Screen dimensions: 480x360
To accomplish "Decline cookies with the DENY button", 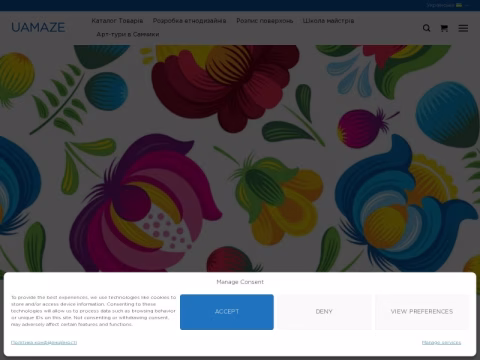I will [x=324, y=312].
